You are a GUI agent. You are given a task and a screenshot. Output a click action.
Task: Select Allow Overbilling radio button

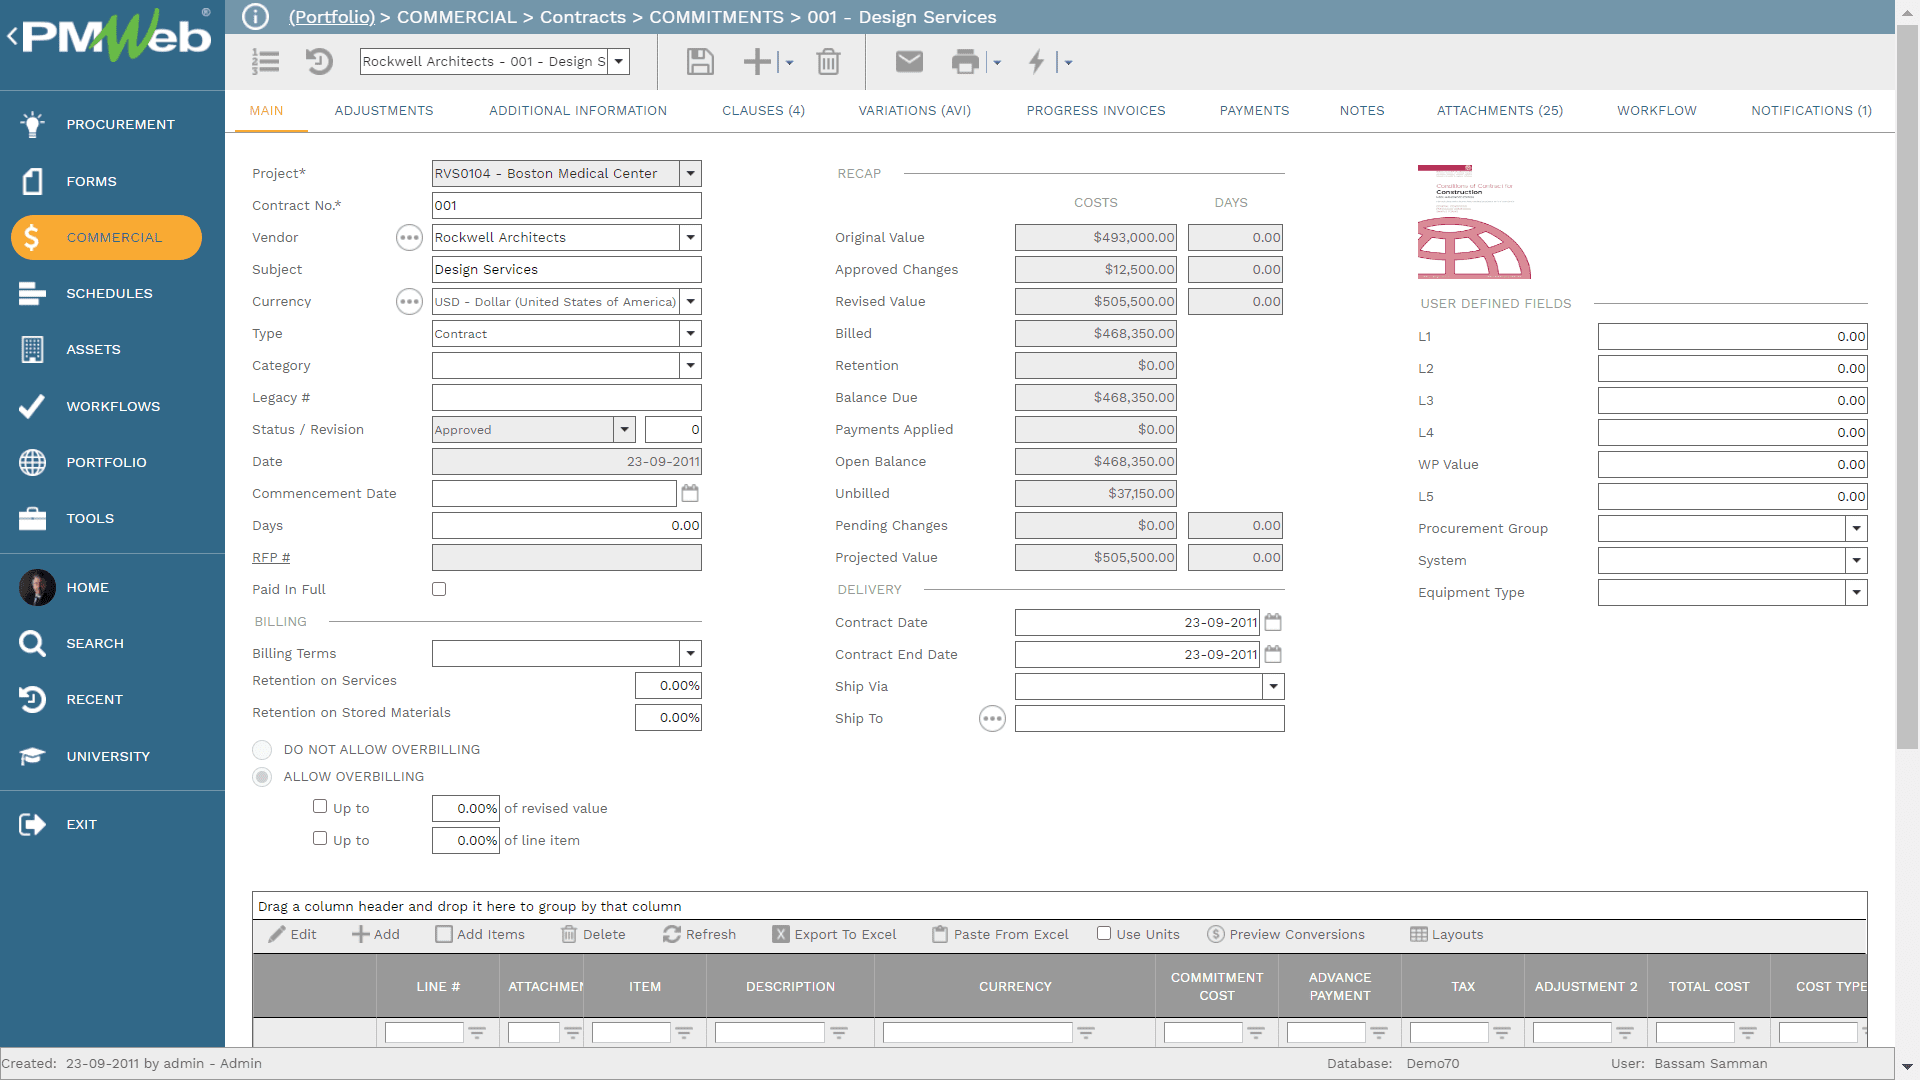[x=262, y=777]
